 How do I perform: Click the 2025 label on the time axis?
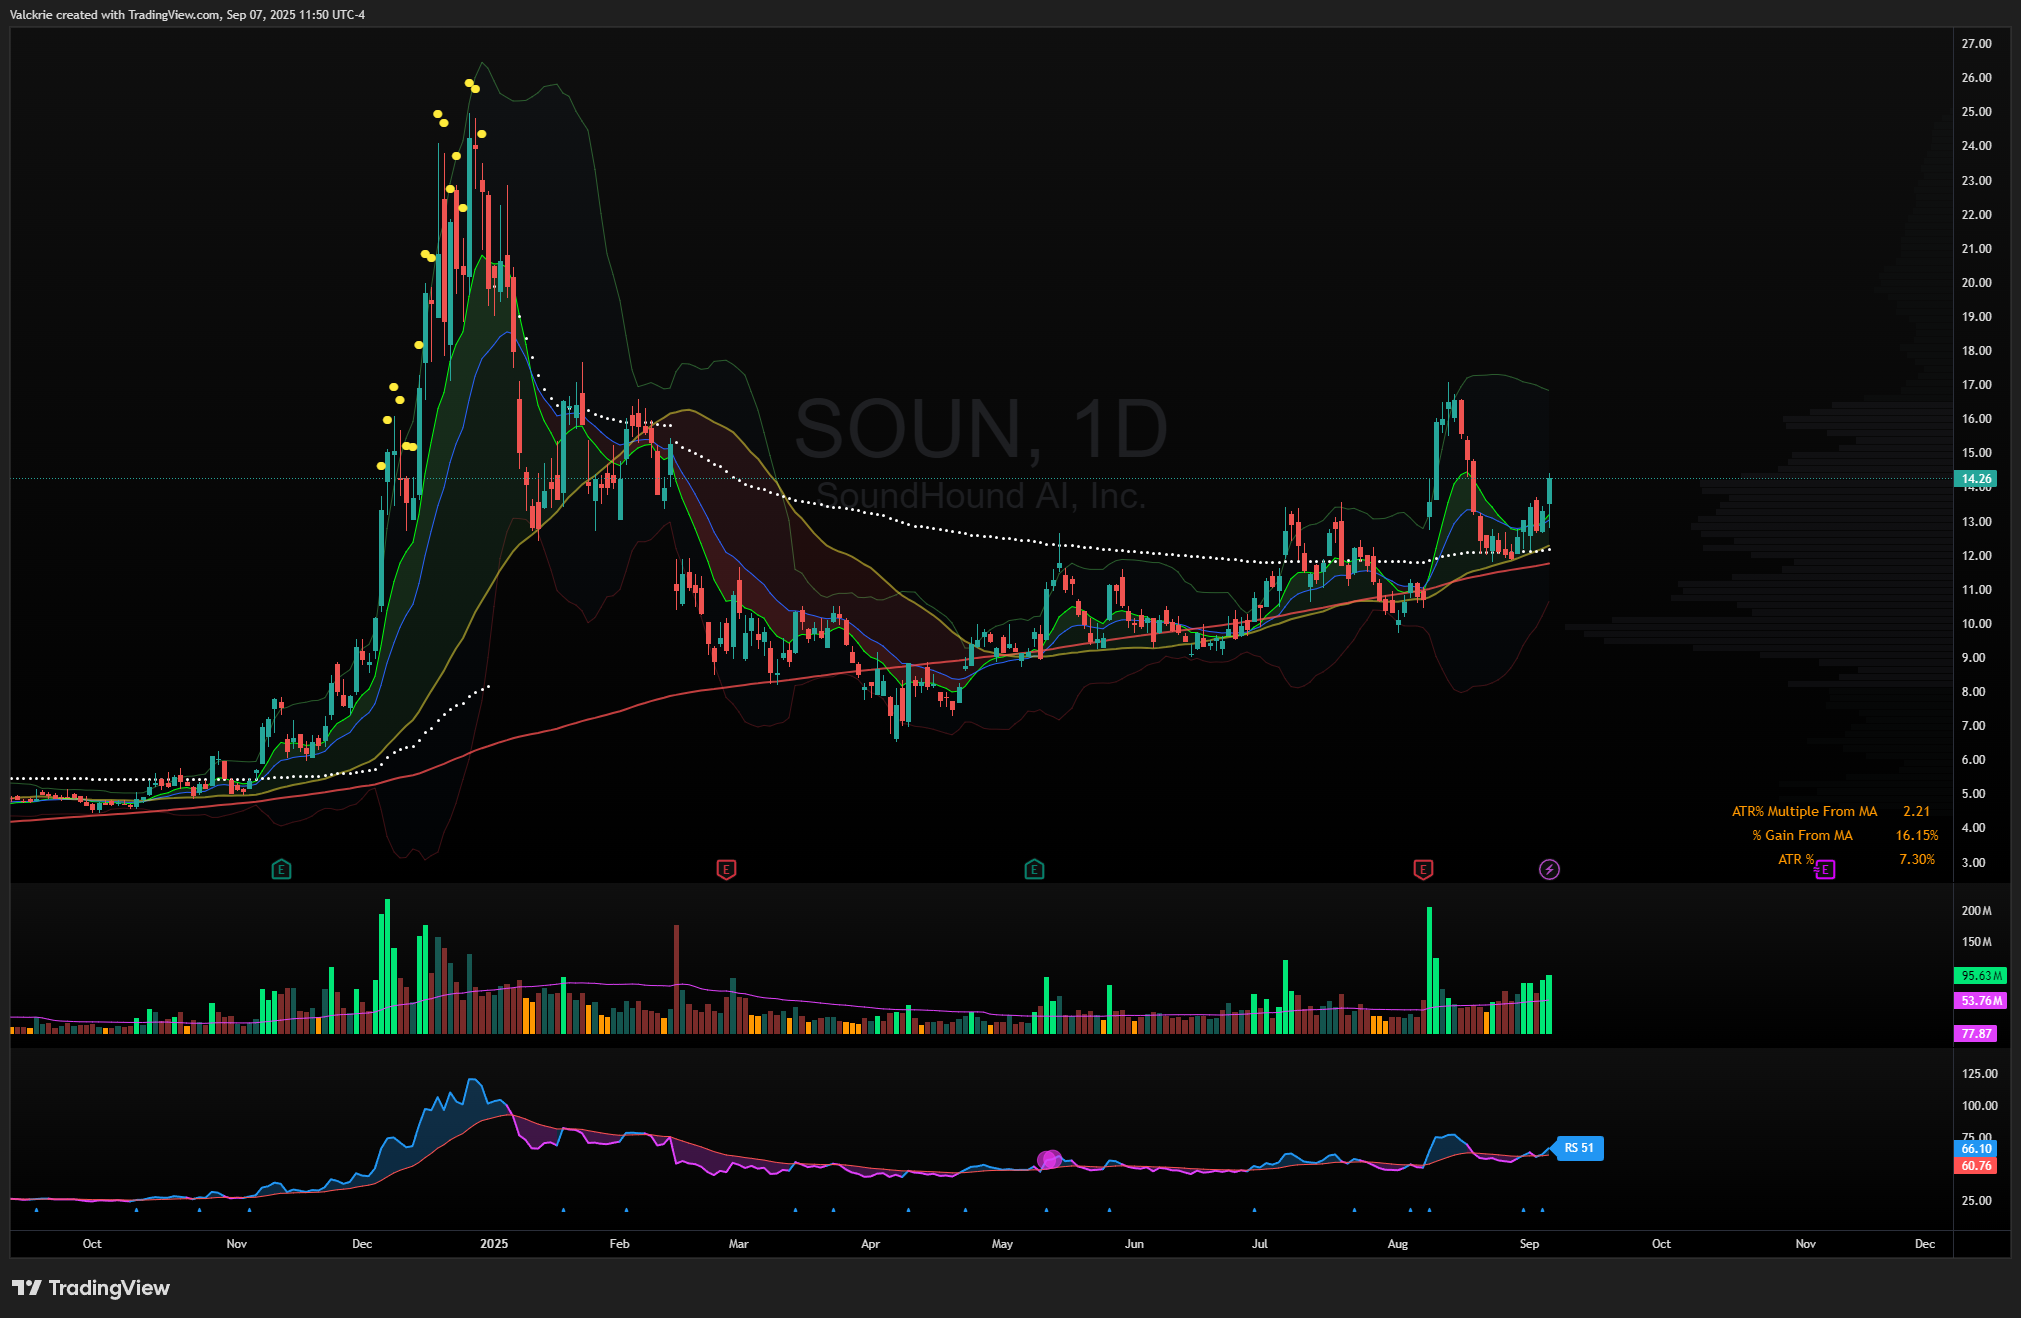point(494,1244)
